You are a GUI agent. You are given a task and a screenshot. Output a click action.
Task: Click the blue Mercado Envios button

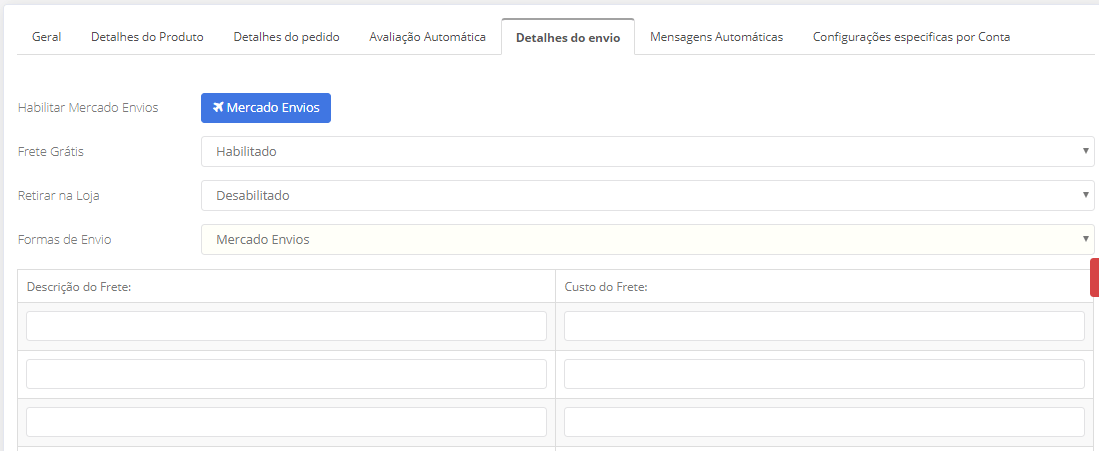point(266,108)
